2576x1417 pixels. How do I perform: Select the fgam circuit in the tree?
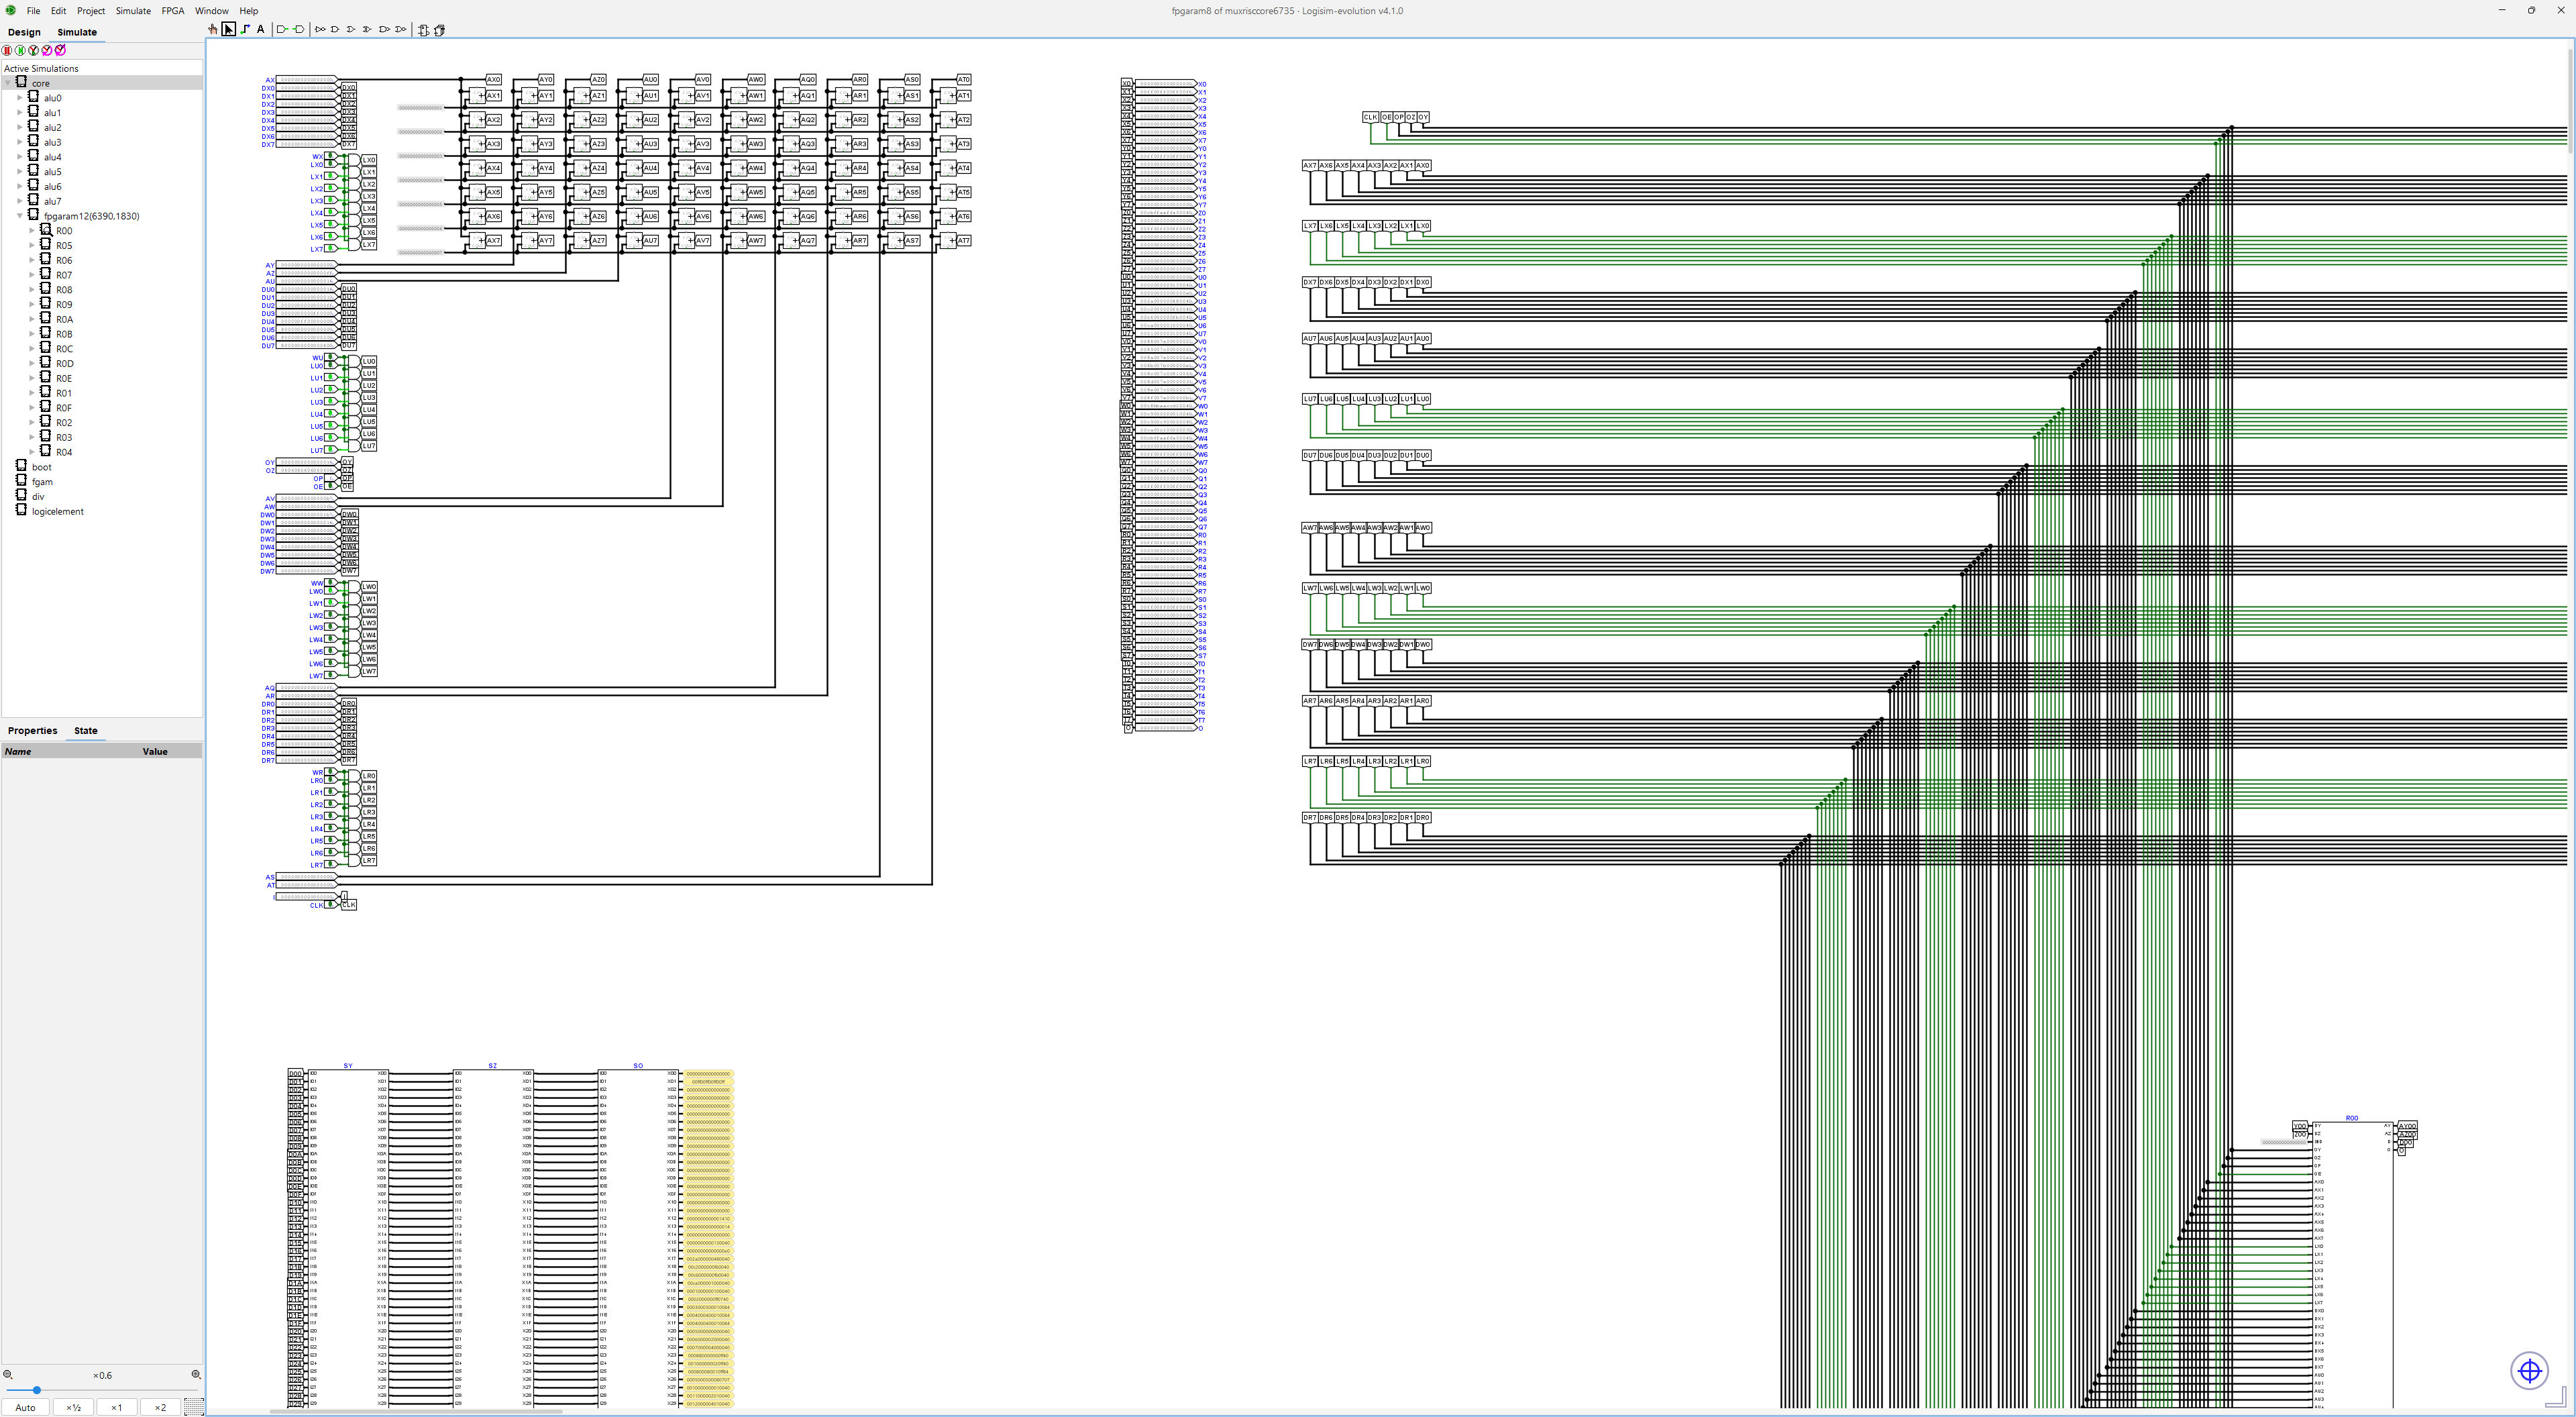[x=42, y=482]
